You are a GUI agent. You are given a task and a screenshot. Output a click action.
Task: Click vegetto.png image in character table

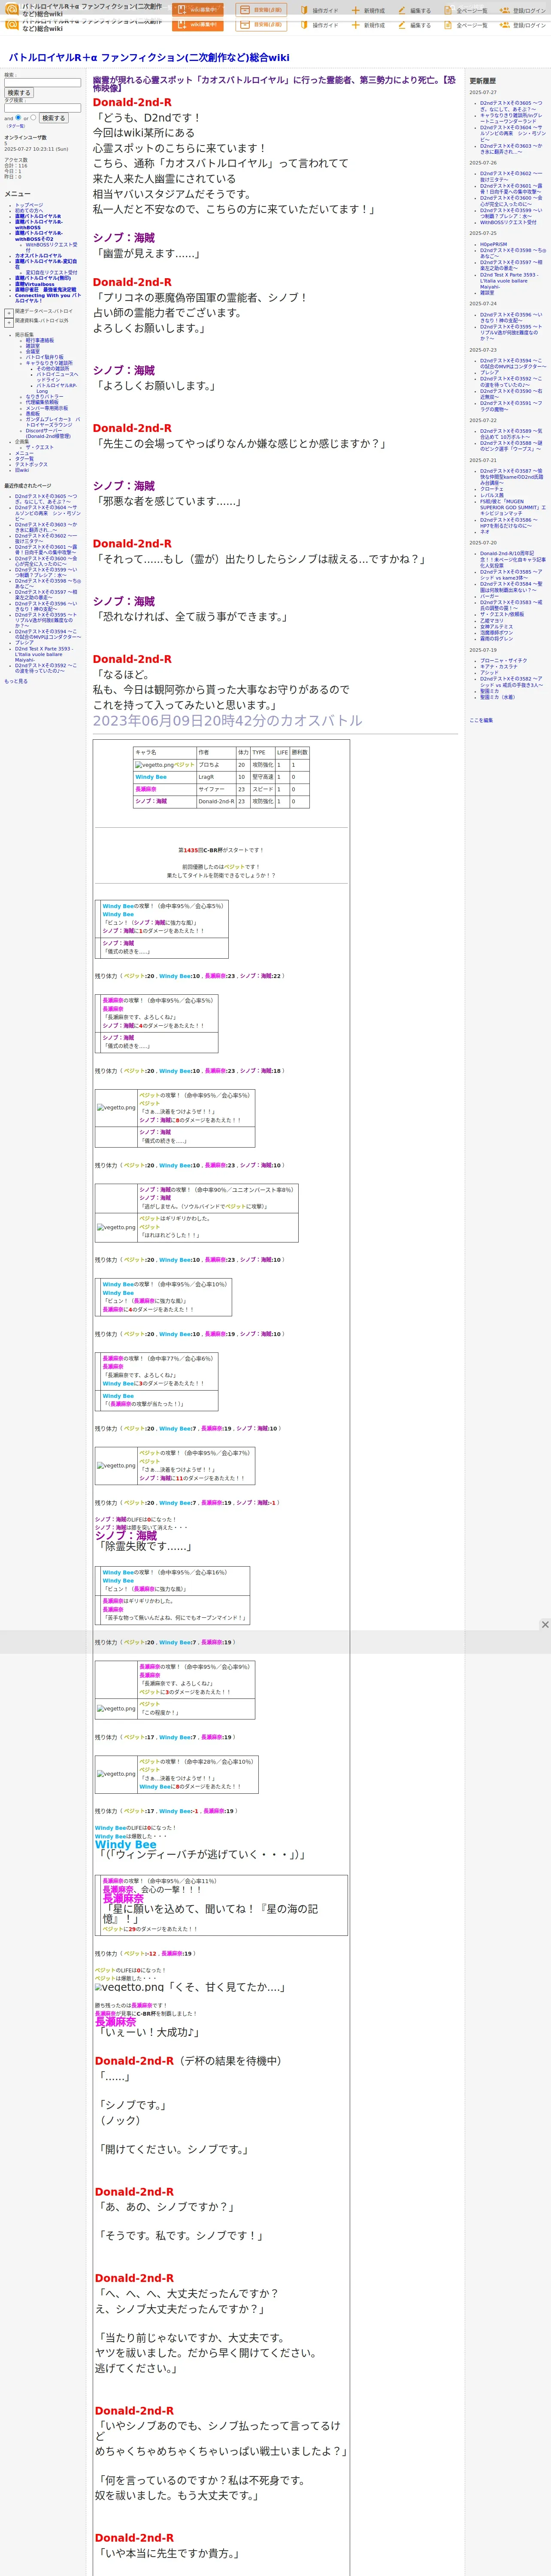point(154,765)
